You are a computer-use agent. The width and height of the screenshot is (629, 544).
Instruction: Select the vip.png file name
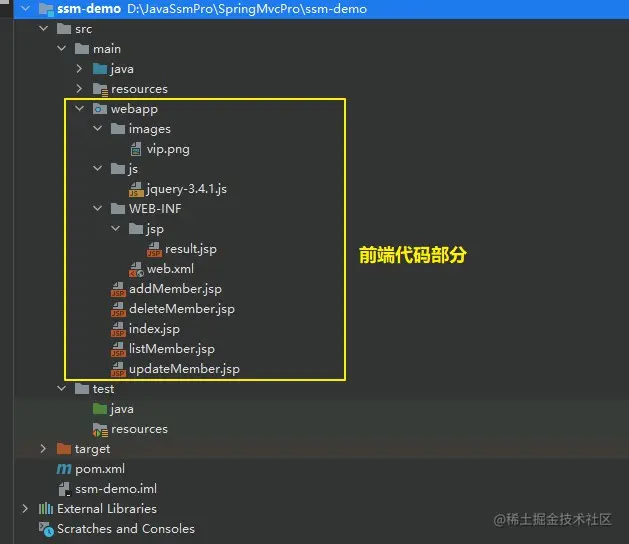point(168,149)
